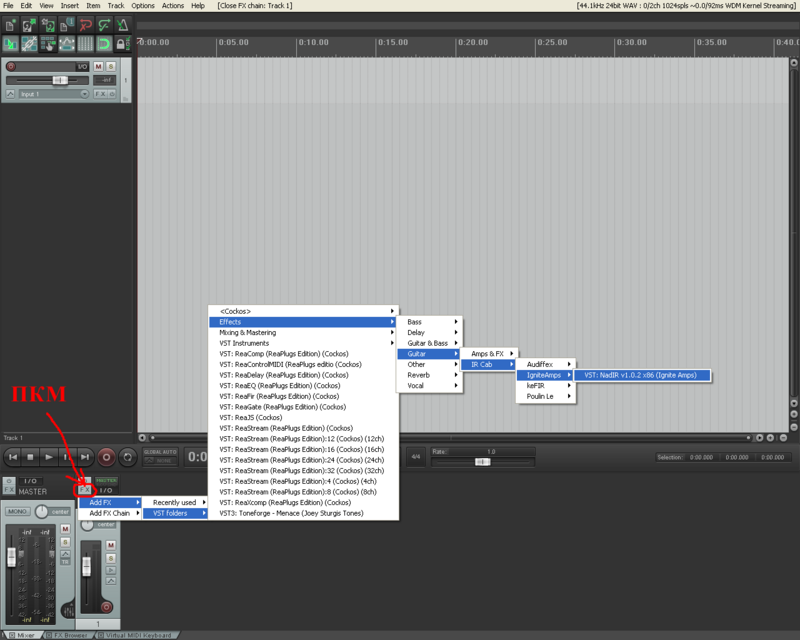Mute Track 1 in the track panel

(99, 66)
